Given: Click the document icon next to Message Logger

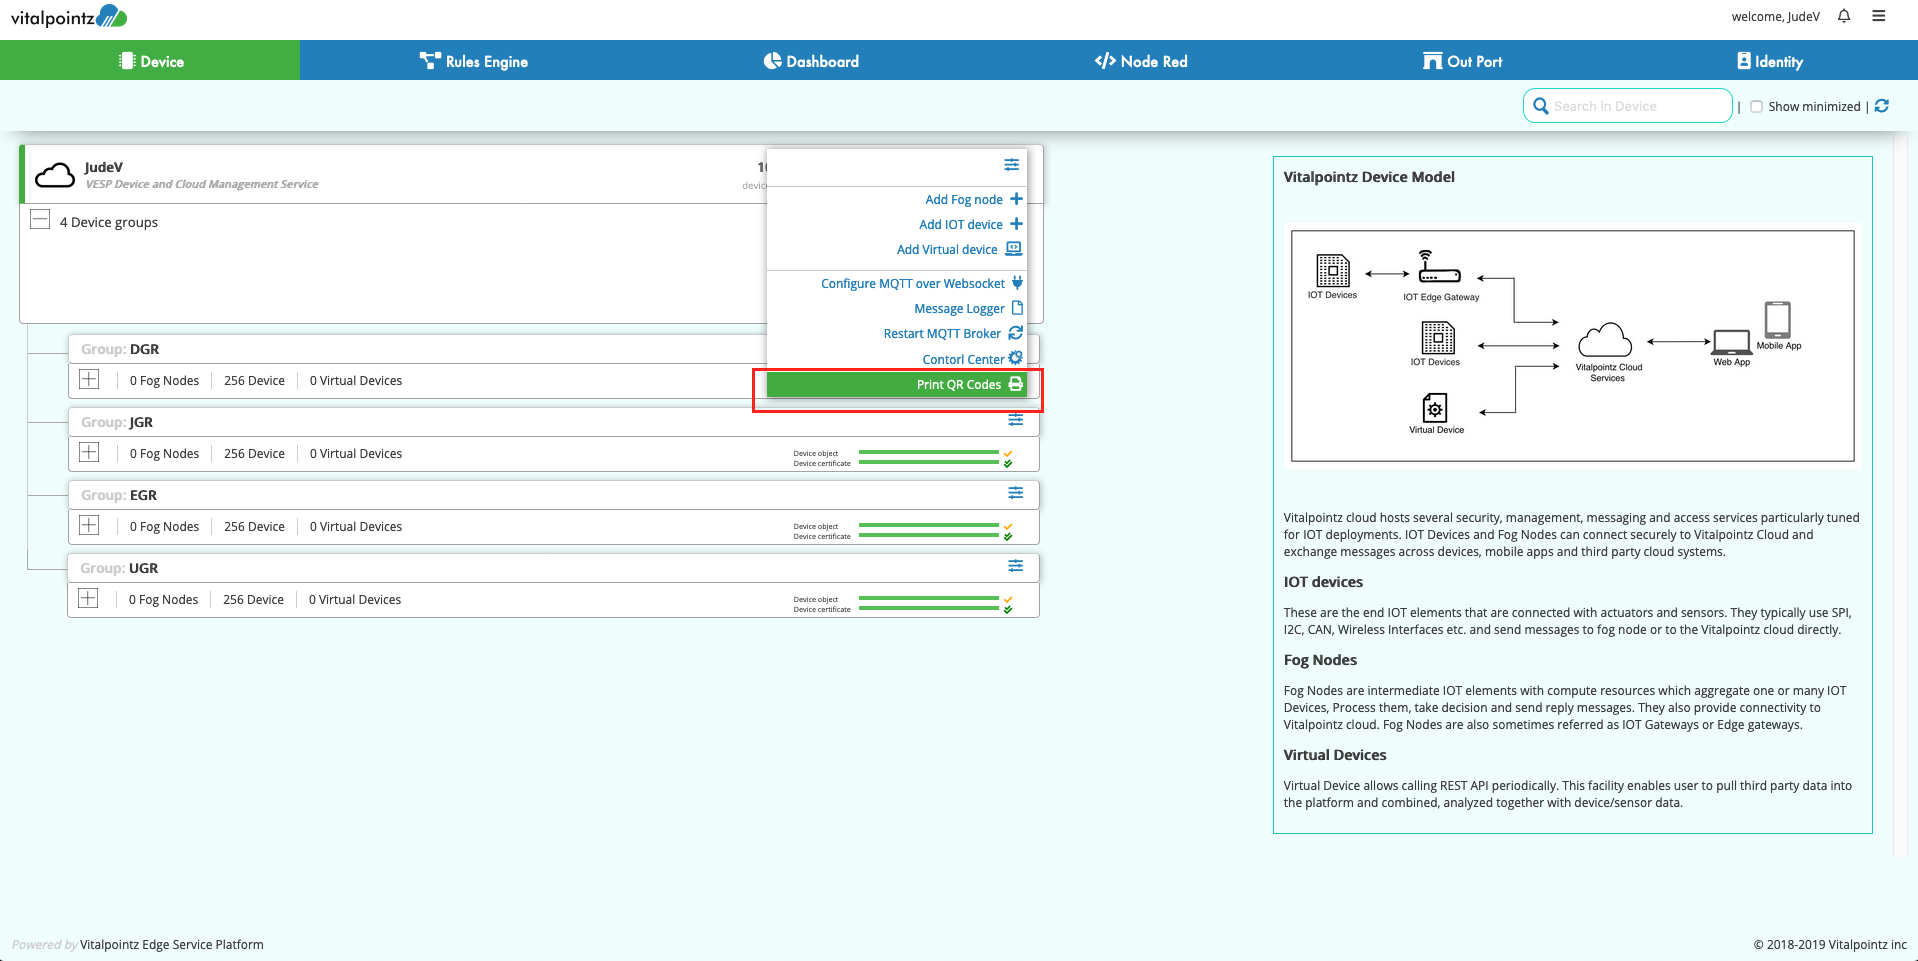Looking at the screenshot, I should [x=1017, y=308].
